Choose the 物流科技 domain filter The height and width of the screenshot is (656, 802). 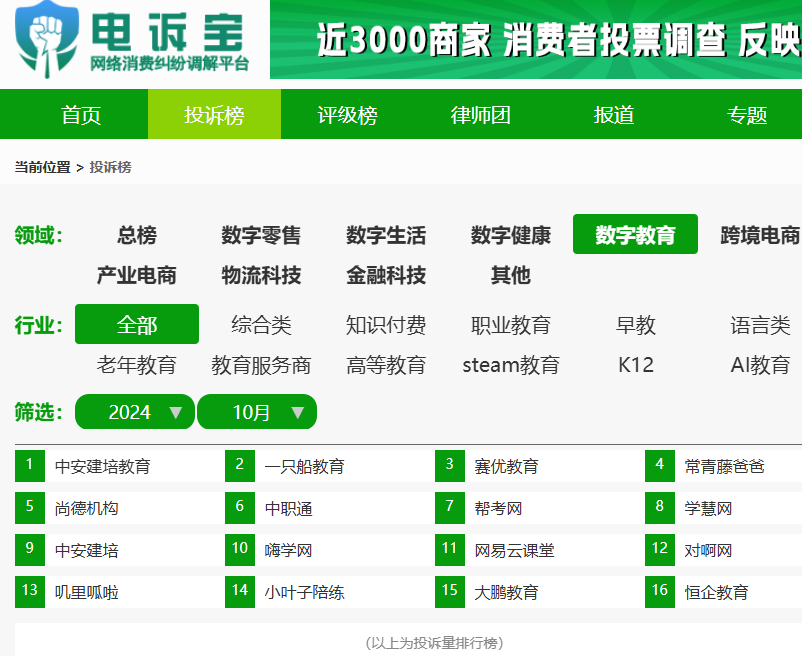(x=261, y=275)
